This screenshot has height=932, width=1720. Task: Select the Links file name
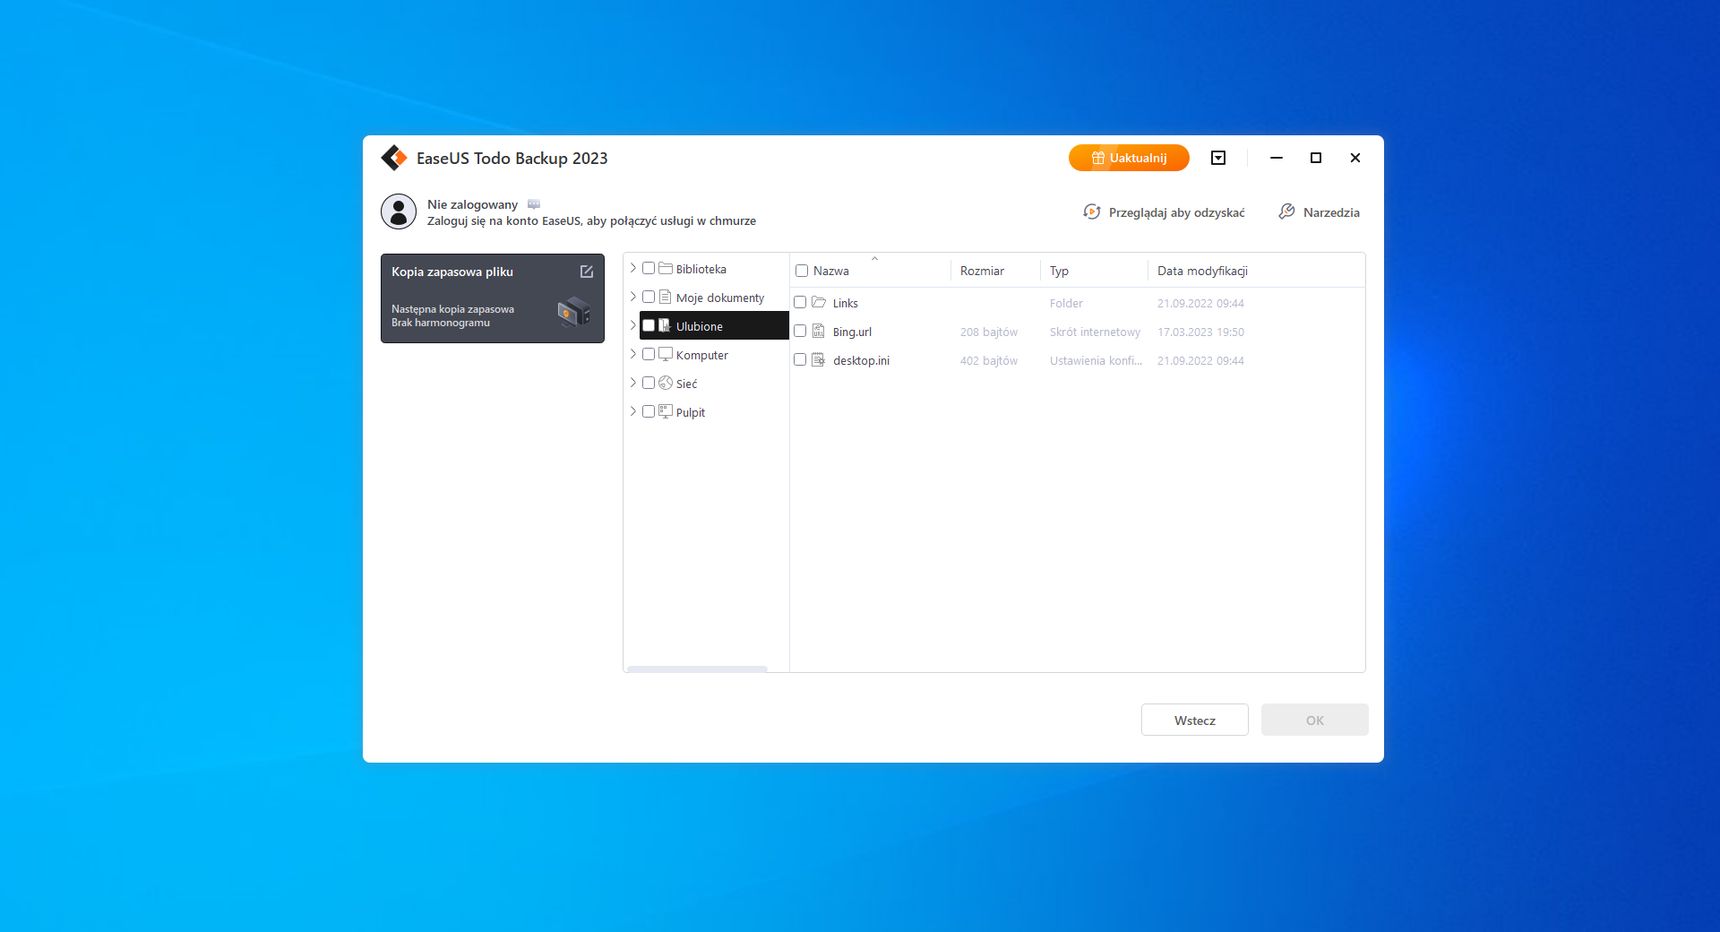point(845,303)
